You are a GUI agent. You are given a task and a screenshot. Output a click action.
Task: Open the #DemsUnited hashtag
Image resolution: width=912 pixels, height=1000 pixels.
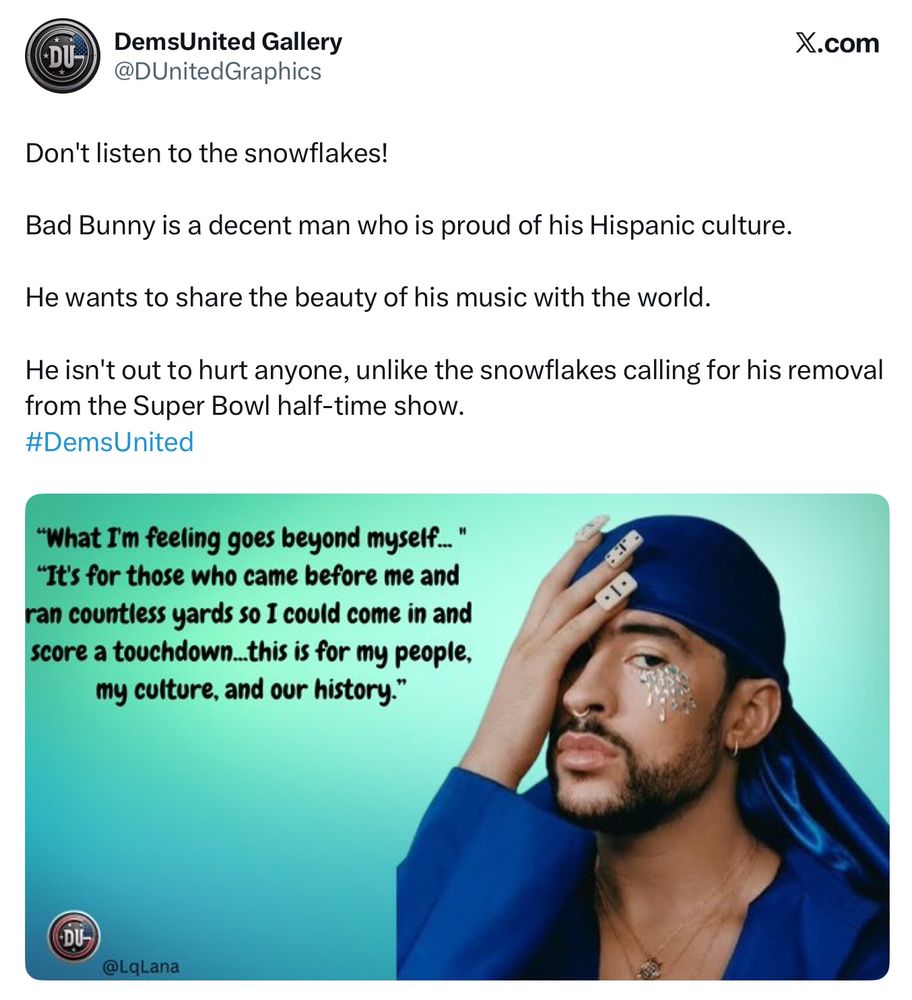[x=109, y=441]
